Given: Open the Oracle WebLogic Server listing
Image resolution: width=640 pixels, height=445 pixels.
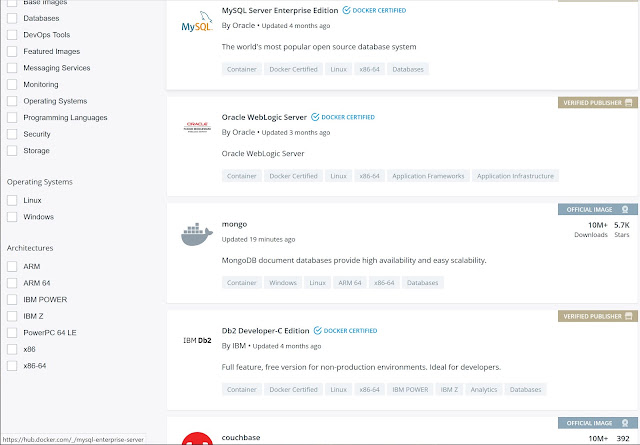Looking at the screenshot, I should [264, 117].
